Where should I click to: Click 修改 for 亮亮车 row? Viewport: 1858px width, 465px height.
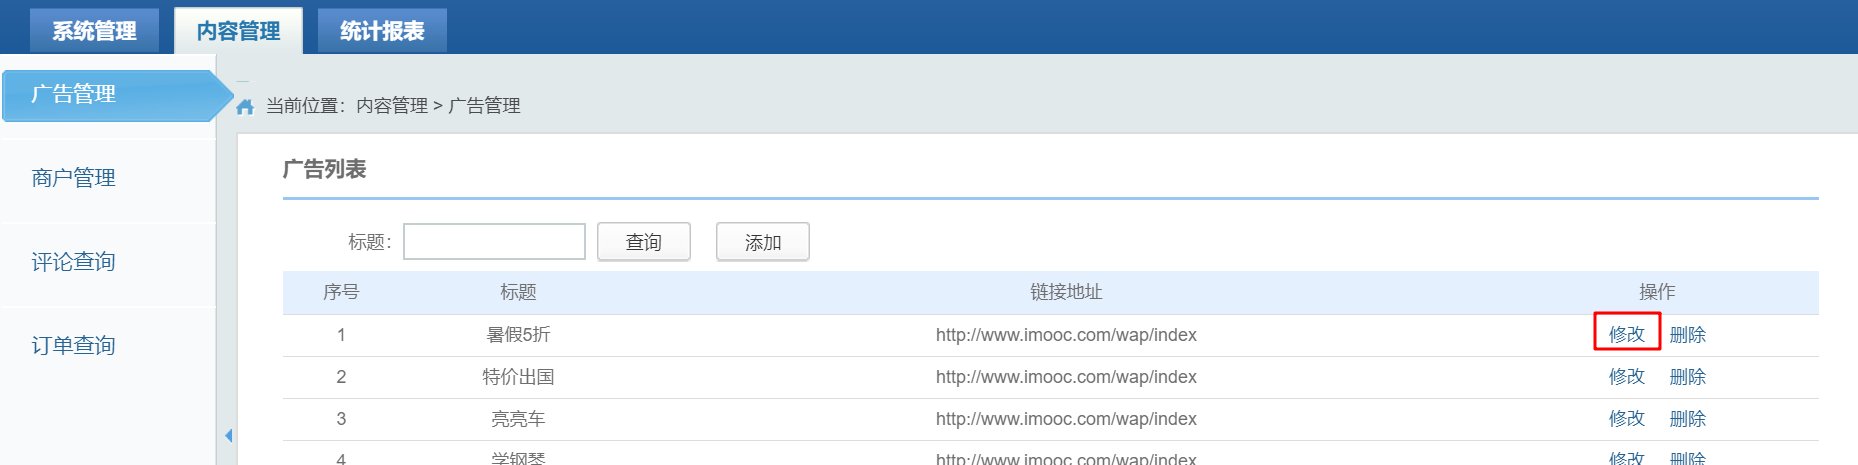pos(1627,419)
